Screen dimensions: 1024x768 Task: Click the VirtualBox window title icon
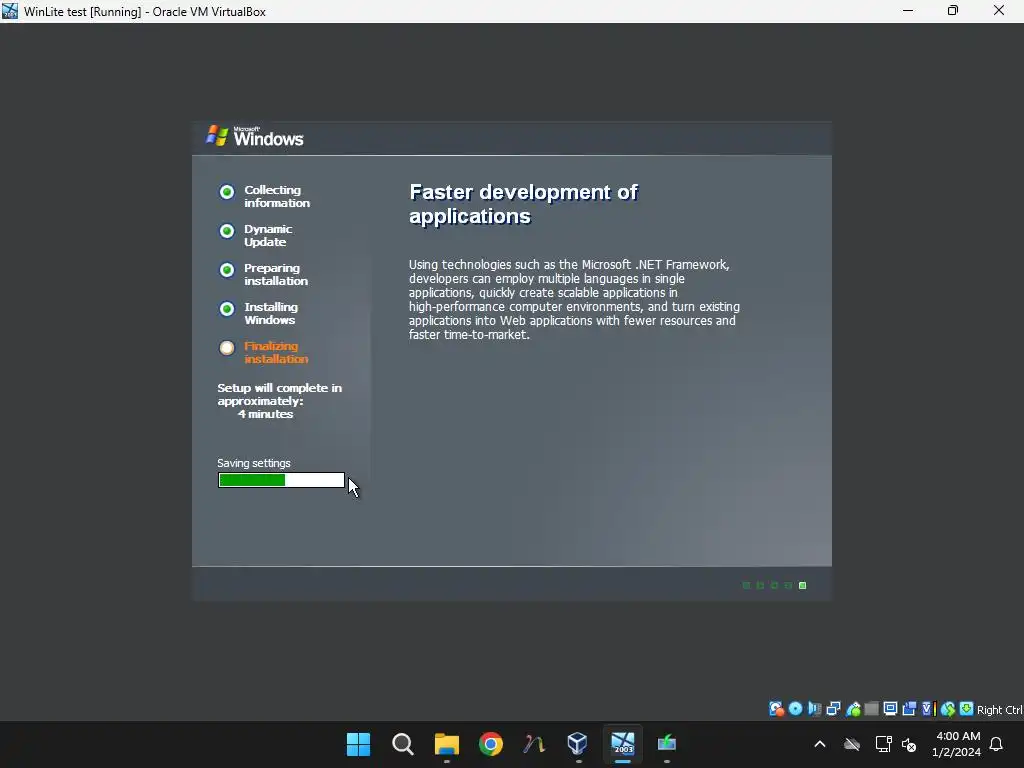10,11
